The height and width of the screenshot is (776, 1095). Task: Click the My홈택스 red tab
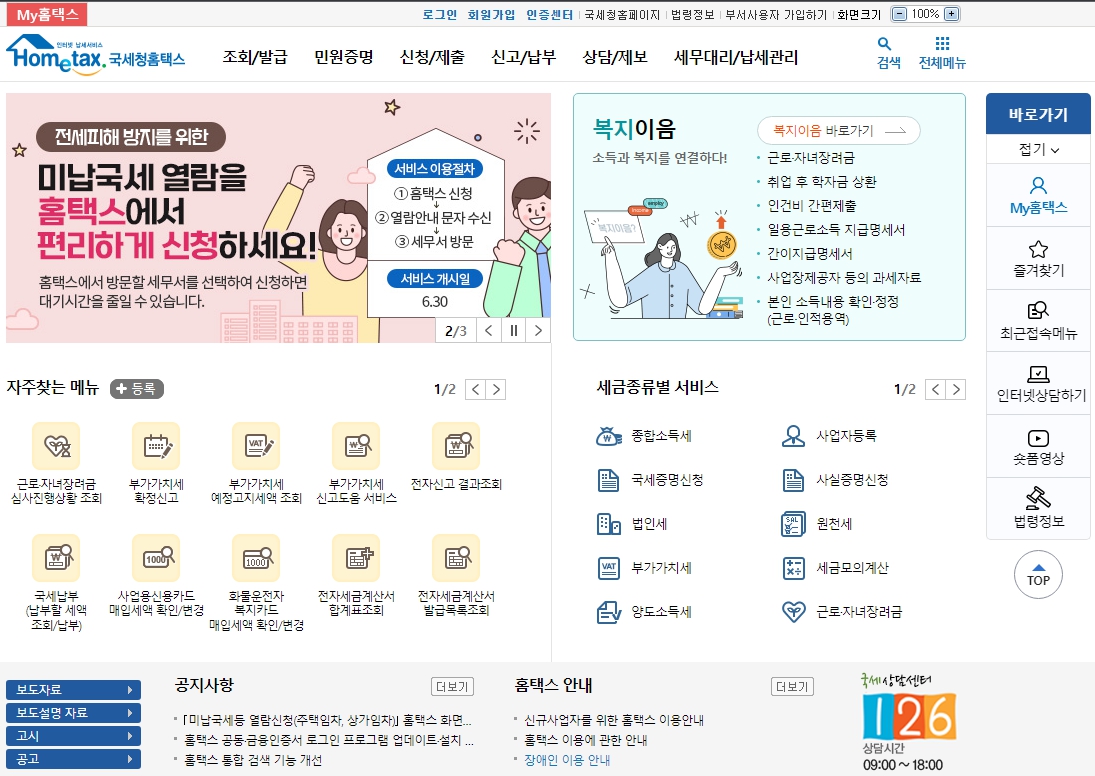pyautogui.click(x=47, y=14)
